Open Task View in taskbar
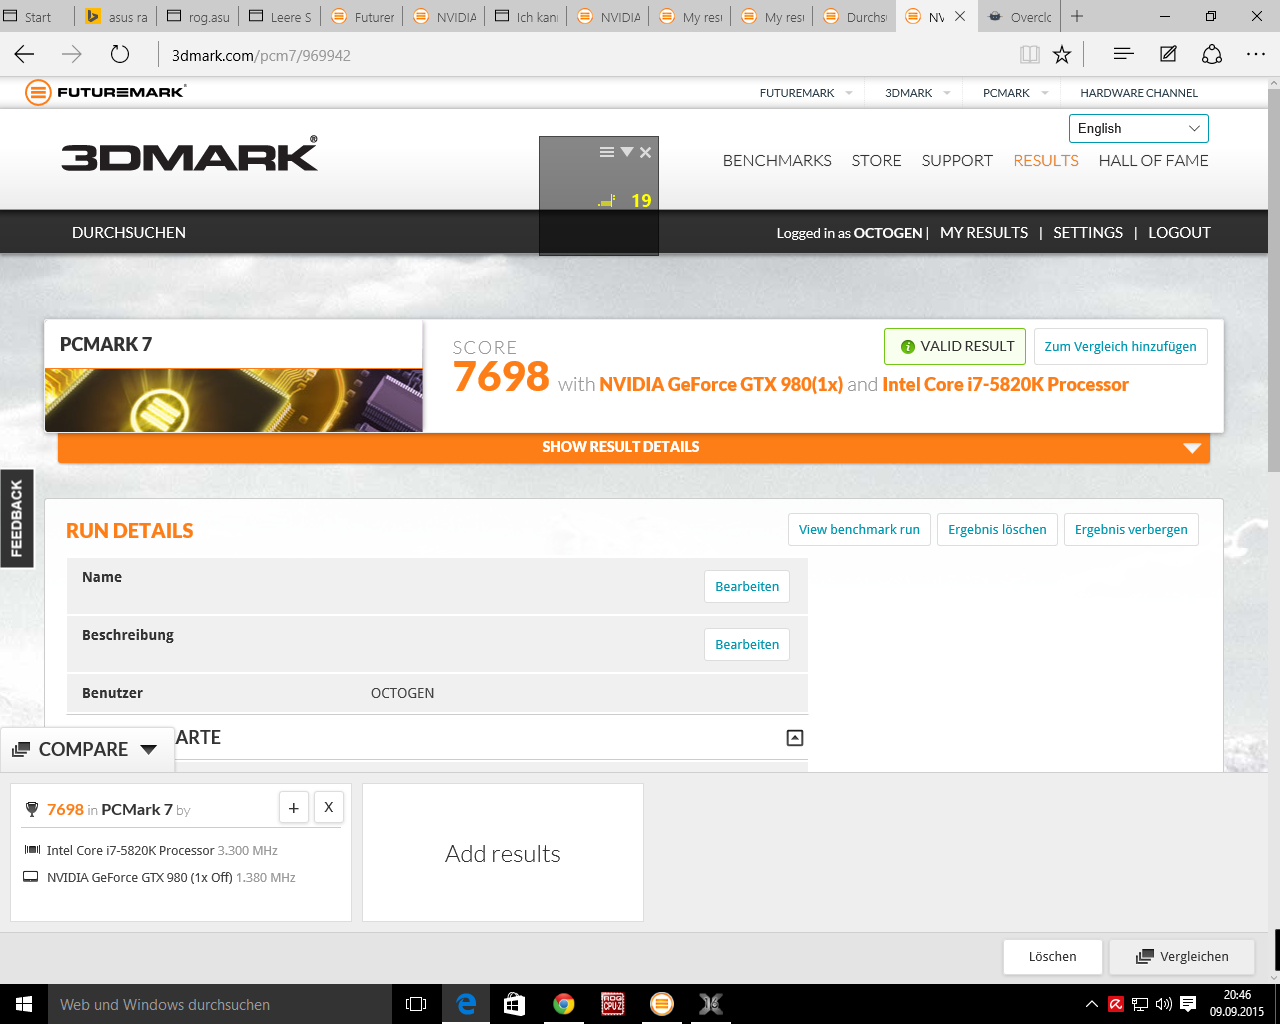The image size is (1280, 1024). [416, 1004]
